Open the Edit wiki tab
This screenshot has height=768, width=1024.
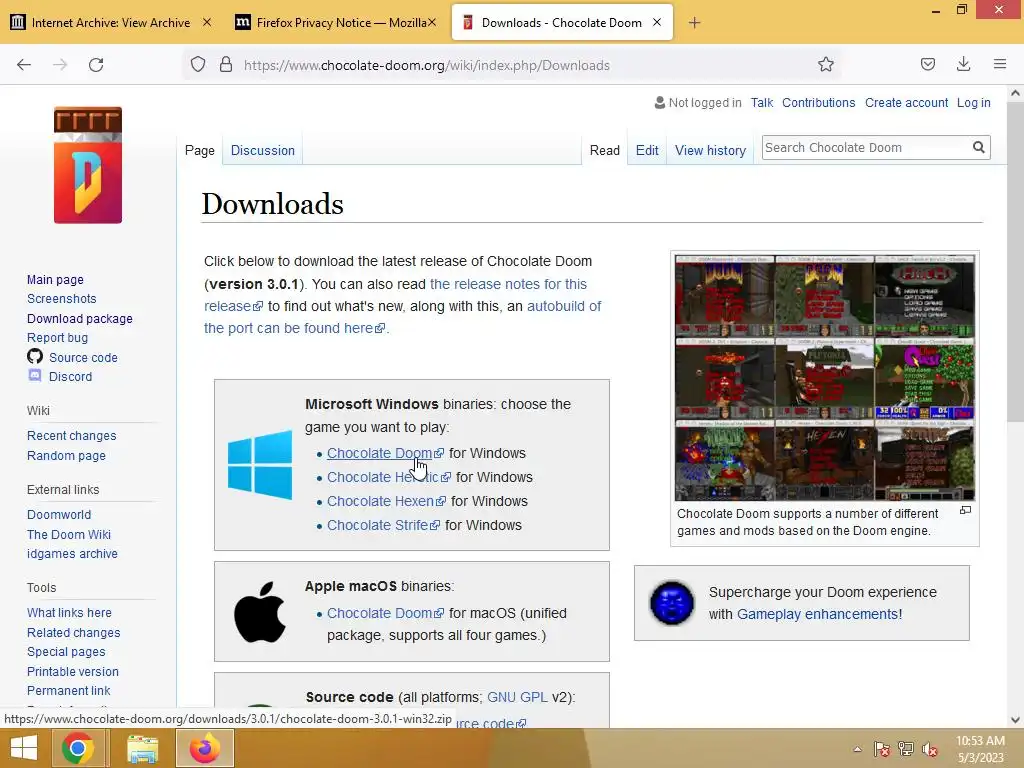(x=647, y=150)
